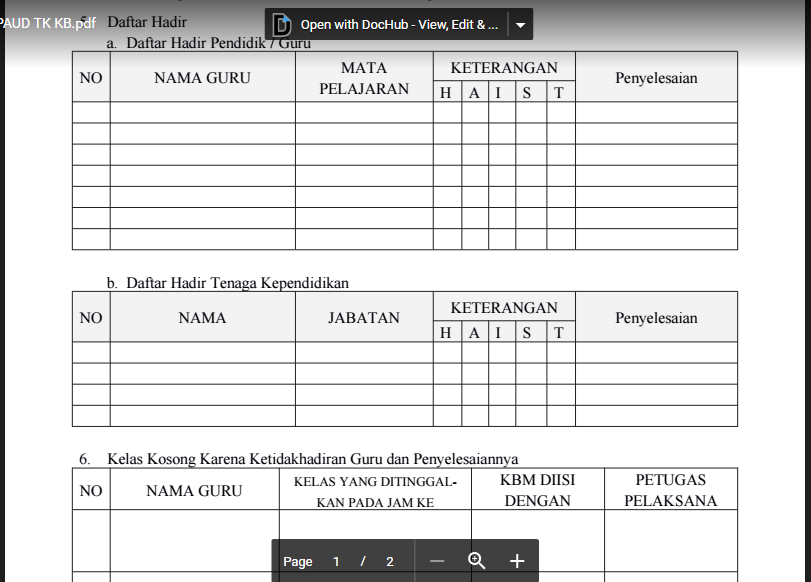The image size is (811, 582).
Task: Zoom out with the minus icon
Action: click(437, 561)
